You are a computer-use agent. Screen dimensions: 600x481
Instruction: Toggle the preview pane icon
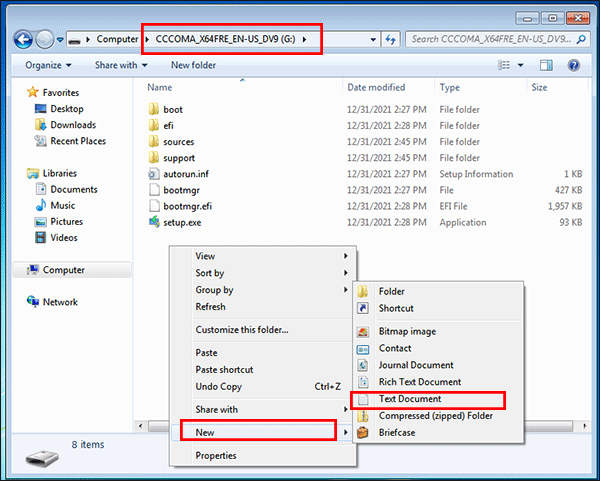(546, 65)
